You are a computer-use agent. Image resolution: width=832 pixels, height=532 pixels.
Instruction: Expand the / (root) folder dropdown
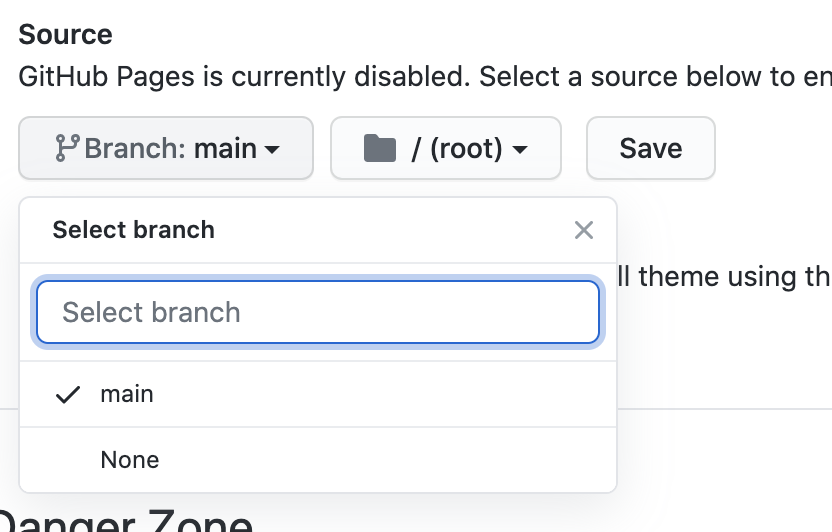click(x=446, y=149)
